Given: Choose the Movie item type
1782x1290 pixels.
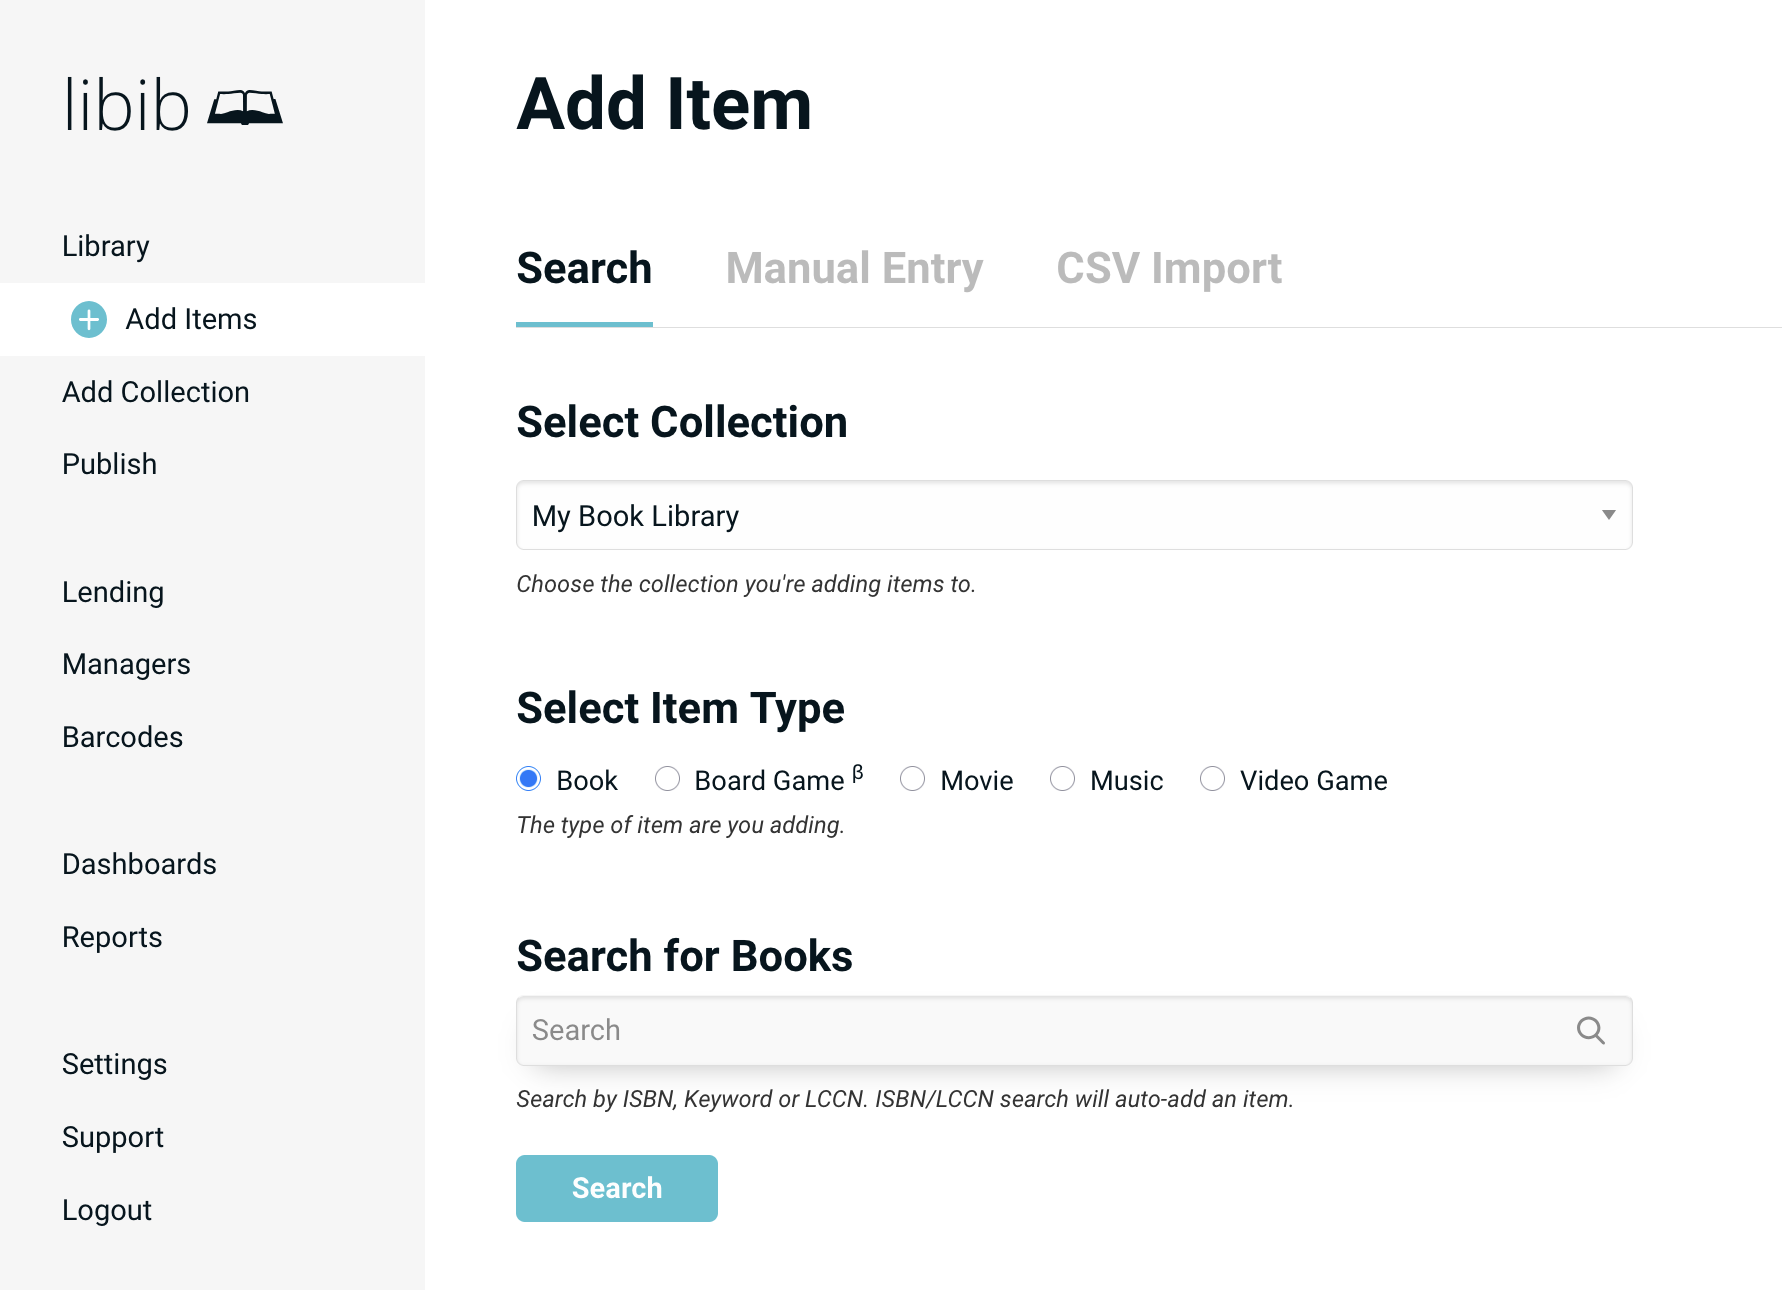Looking at the screenshot, I should (912, 779).
